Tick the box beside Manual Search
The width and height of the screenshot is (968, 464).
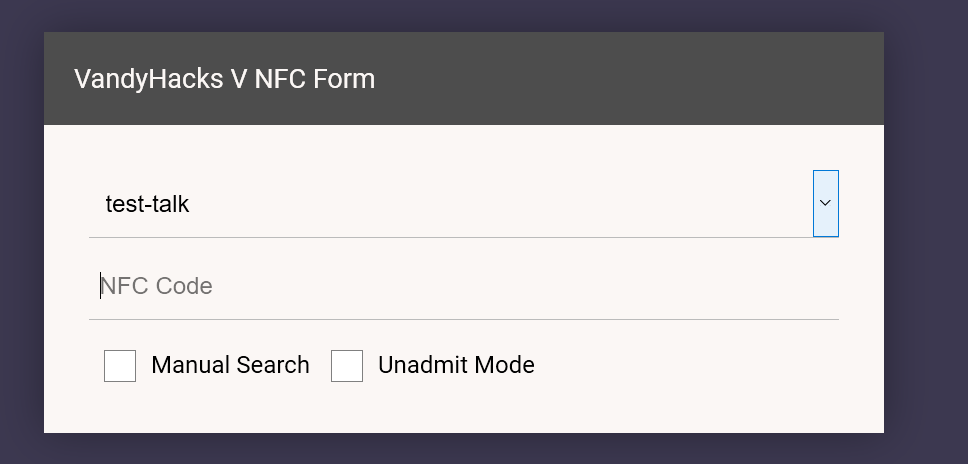(x=120, y=366)
